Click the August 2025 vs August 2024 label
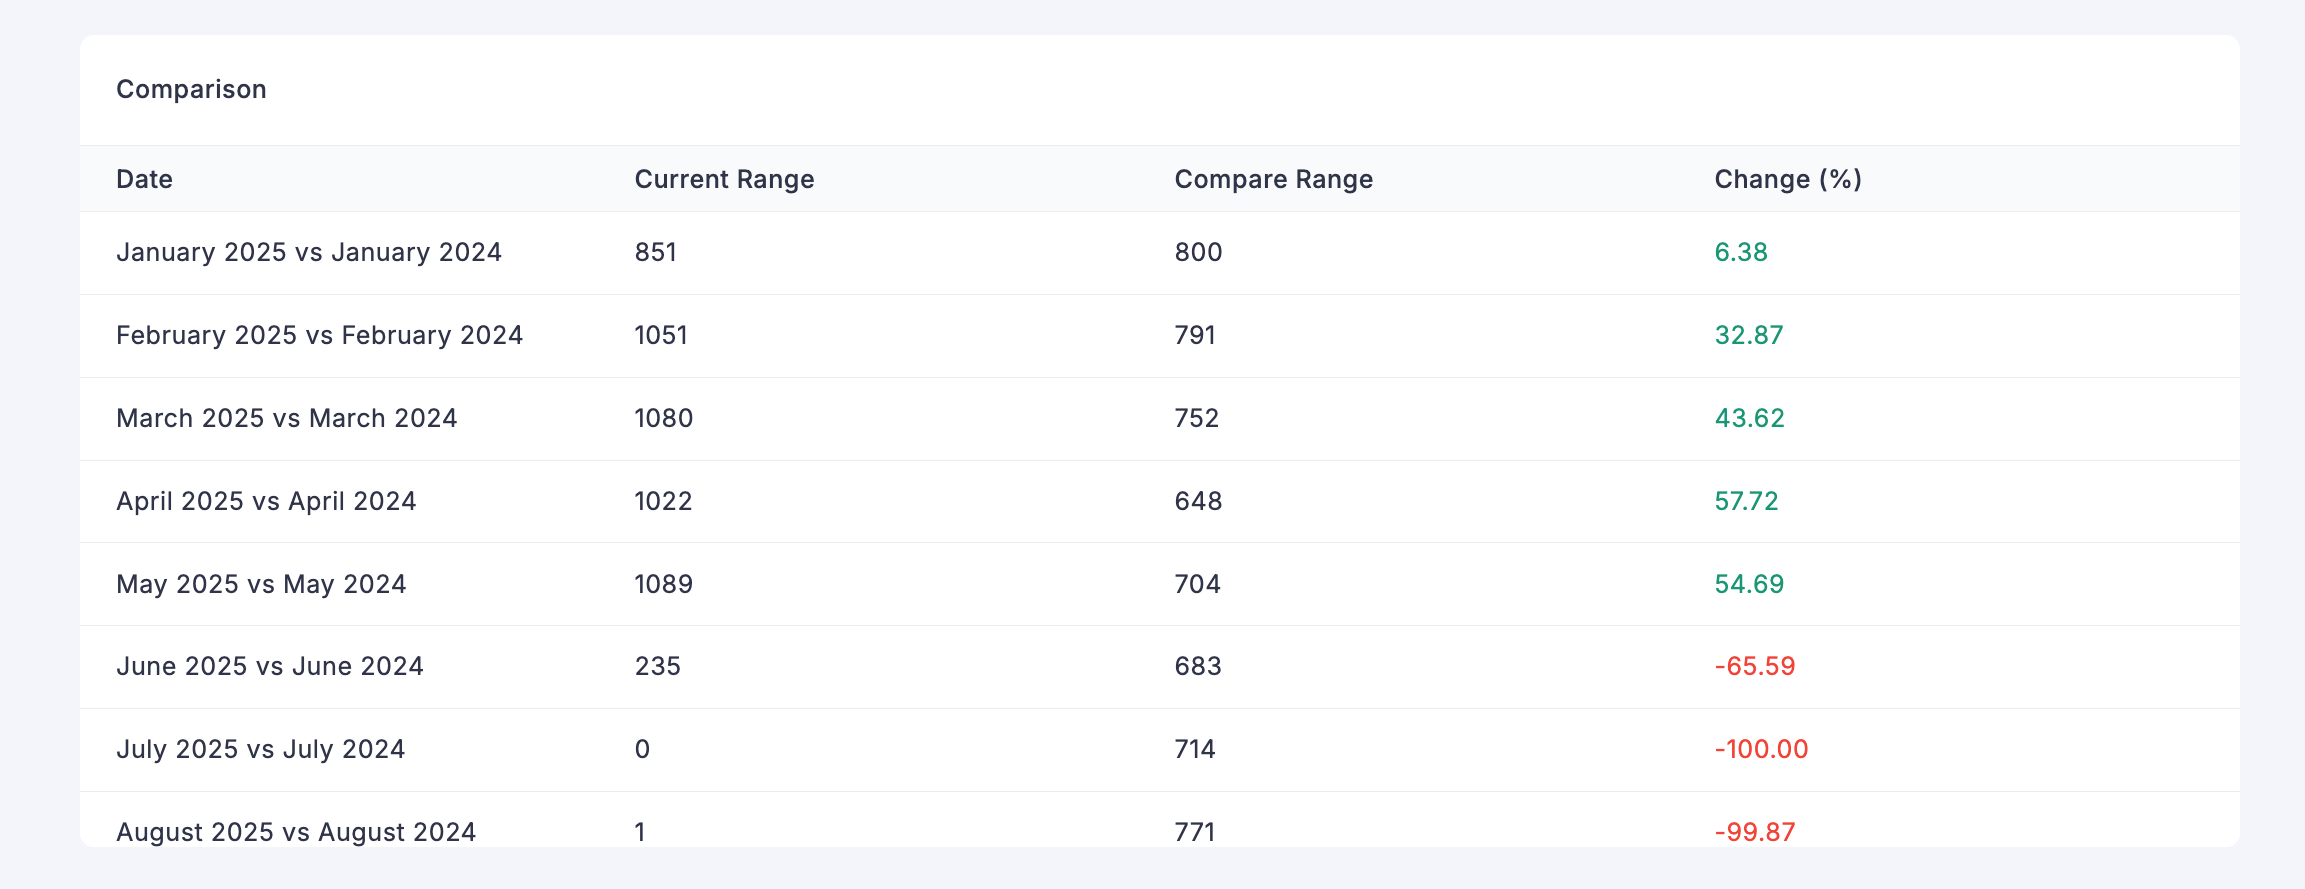 [296, 832]
